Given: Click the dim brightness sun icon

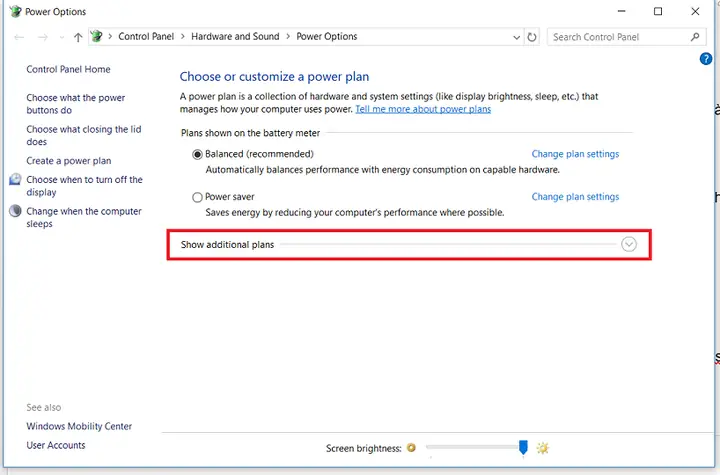Looking at the screenshot, I should click(411, 447).
